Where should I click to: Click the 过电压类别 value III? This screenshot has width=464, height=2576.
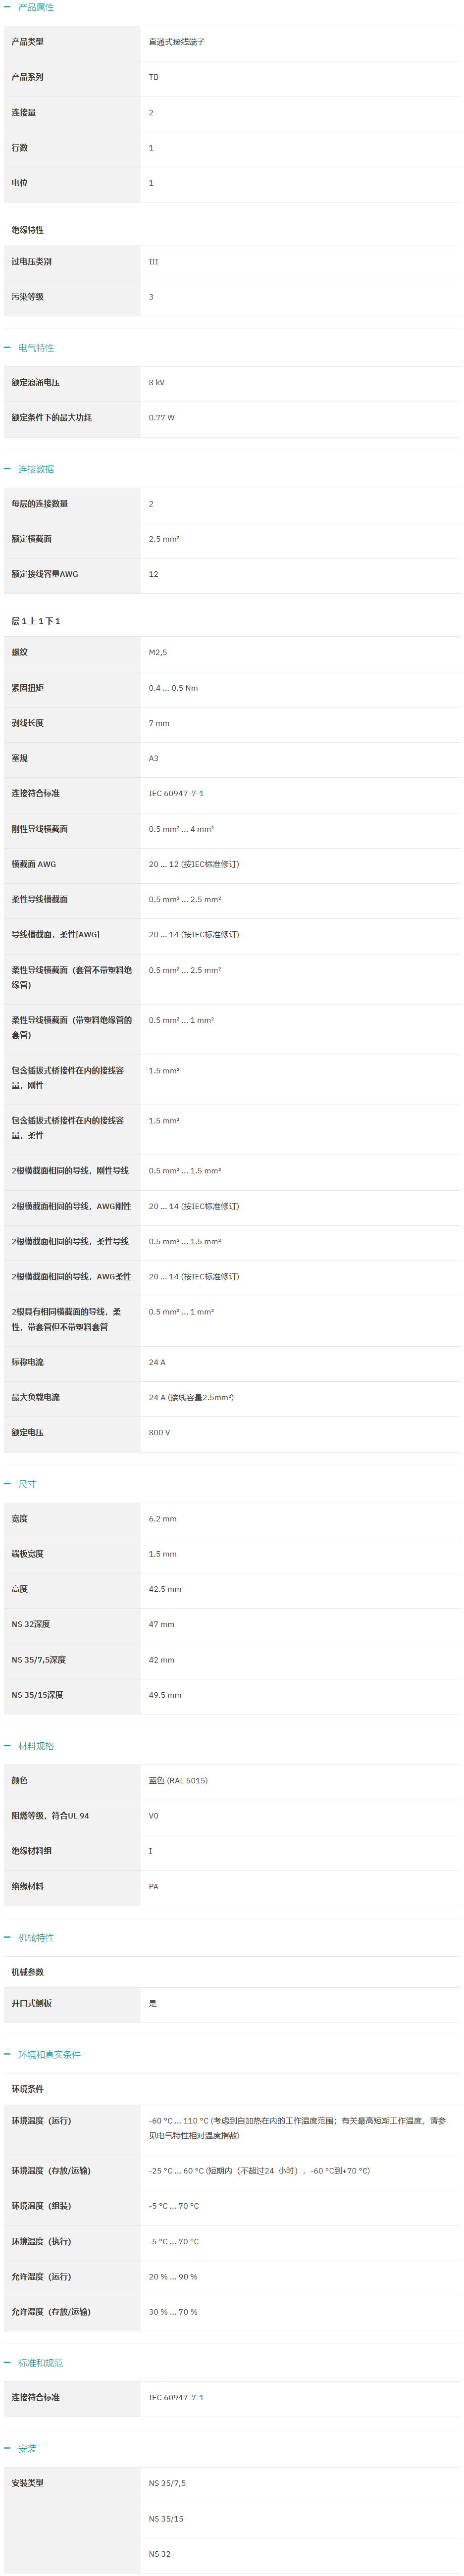(154, 262)
